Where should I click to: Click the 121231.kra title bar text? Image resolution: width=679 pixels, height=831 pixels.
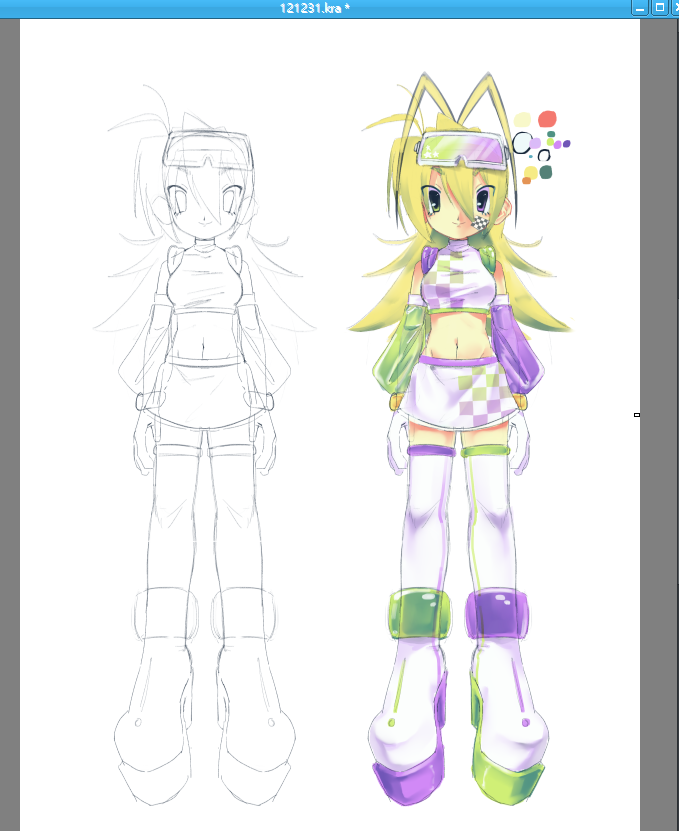pos(314,8)
